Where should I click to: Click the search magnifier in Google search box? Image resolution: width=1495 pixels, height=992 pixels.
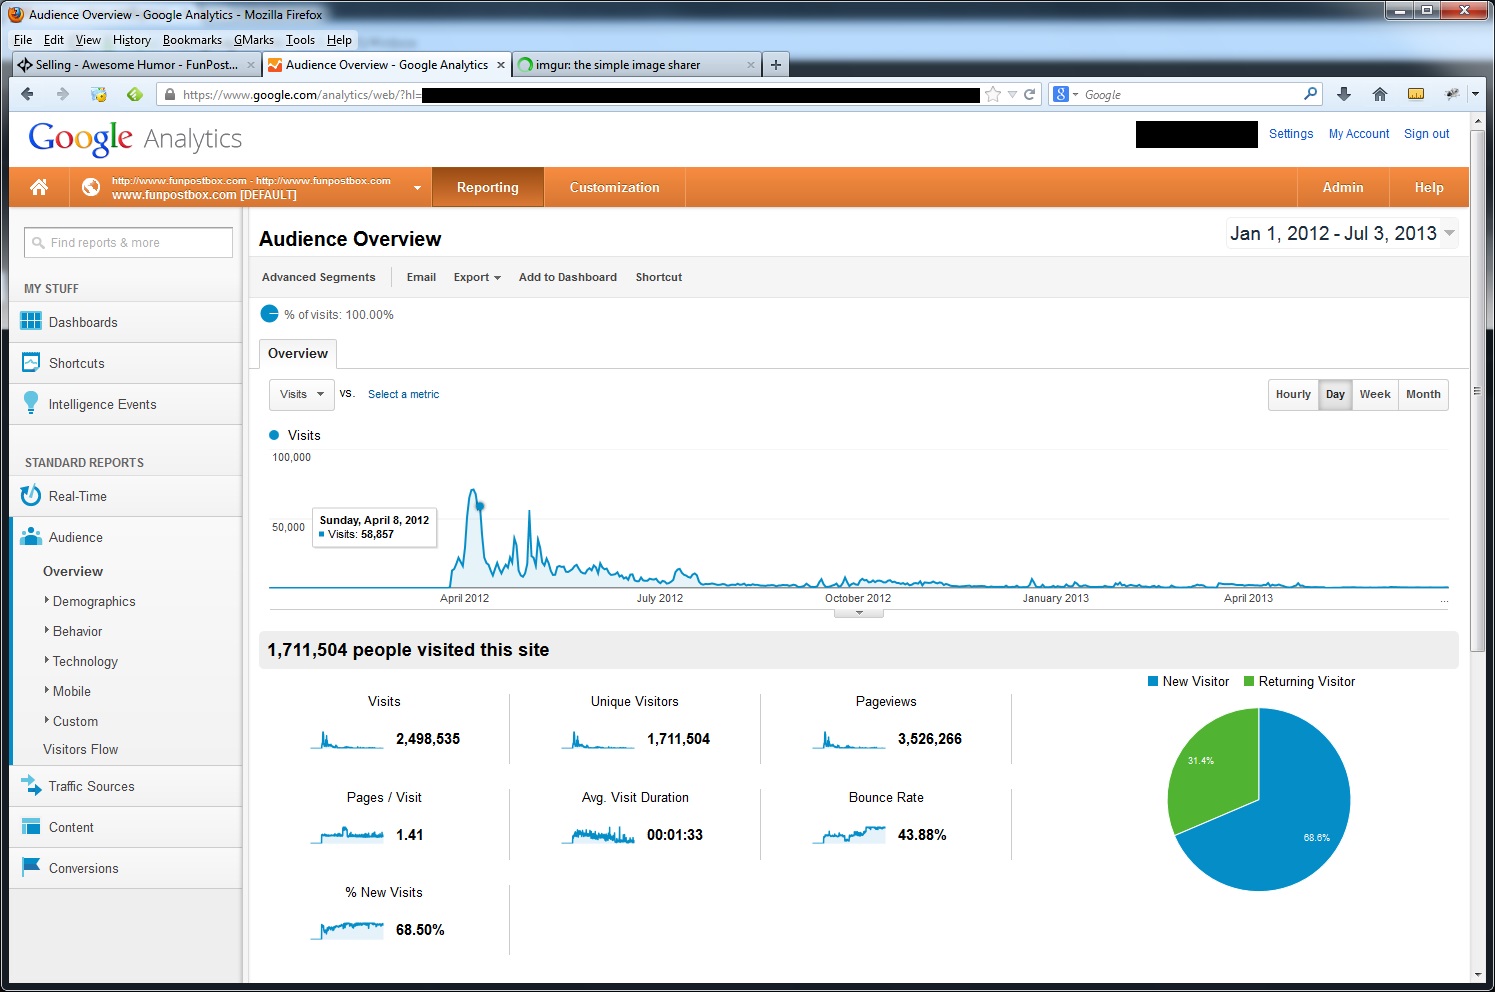tap(1310, 94)
